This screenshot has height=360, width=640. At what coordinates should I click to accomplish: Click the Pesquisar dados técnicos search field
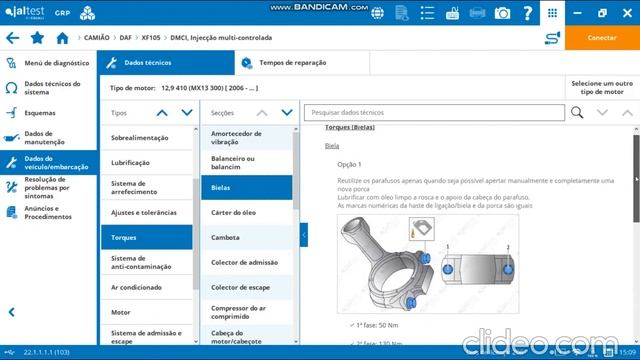point(434,112)
